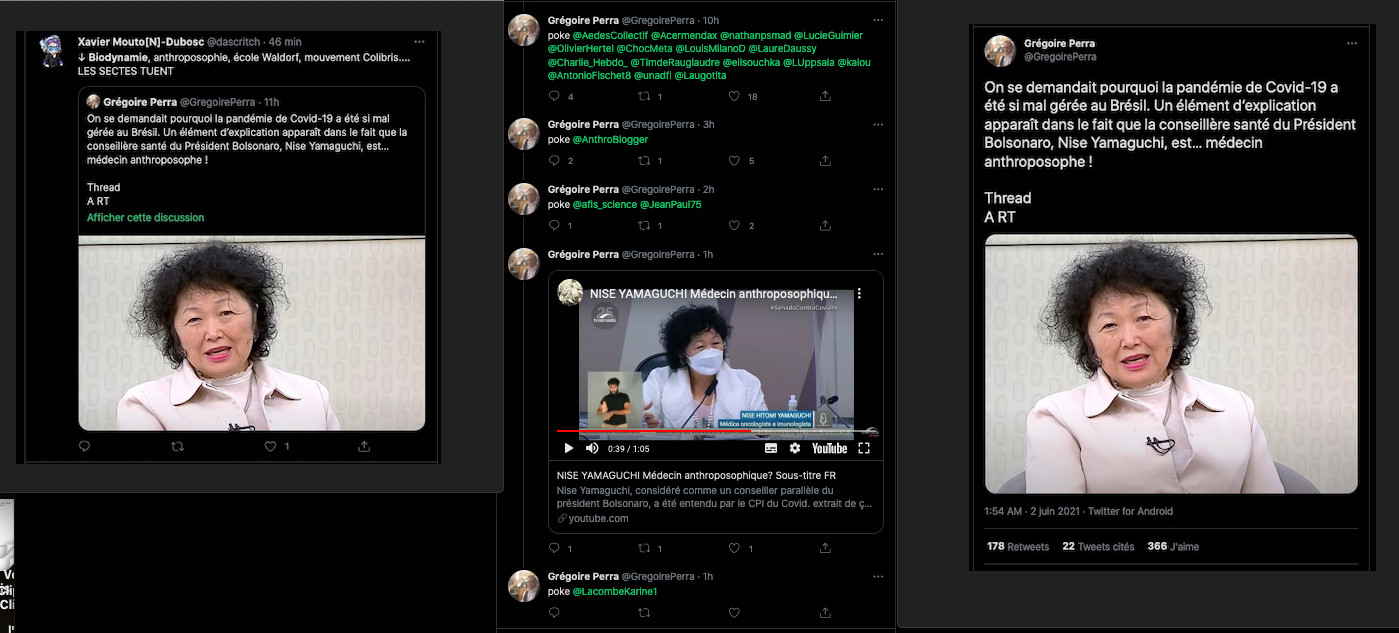Retweet Xavier Mouton-Dubosc's tweet
Viewport: 1399px width, 633px height.
tap(177, 446)
